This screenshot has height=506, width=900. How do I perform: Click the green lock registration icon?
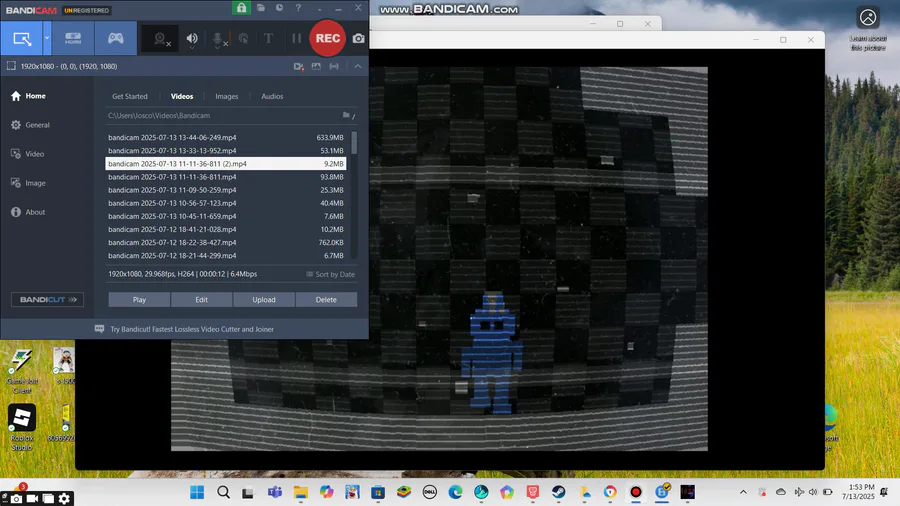tap(241, 8)
